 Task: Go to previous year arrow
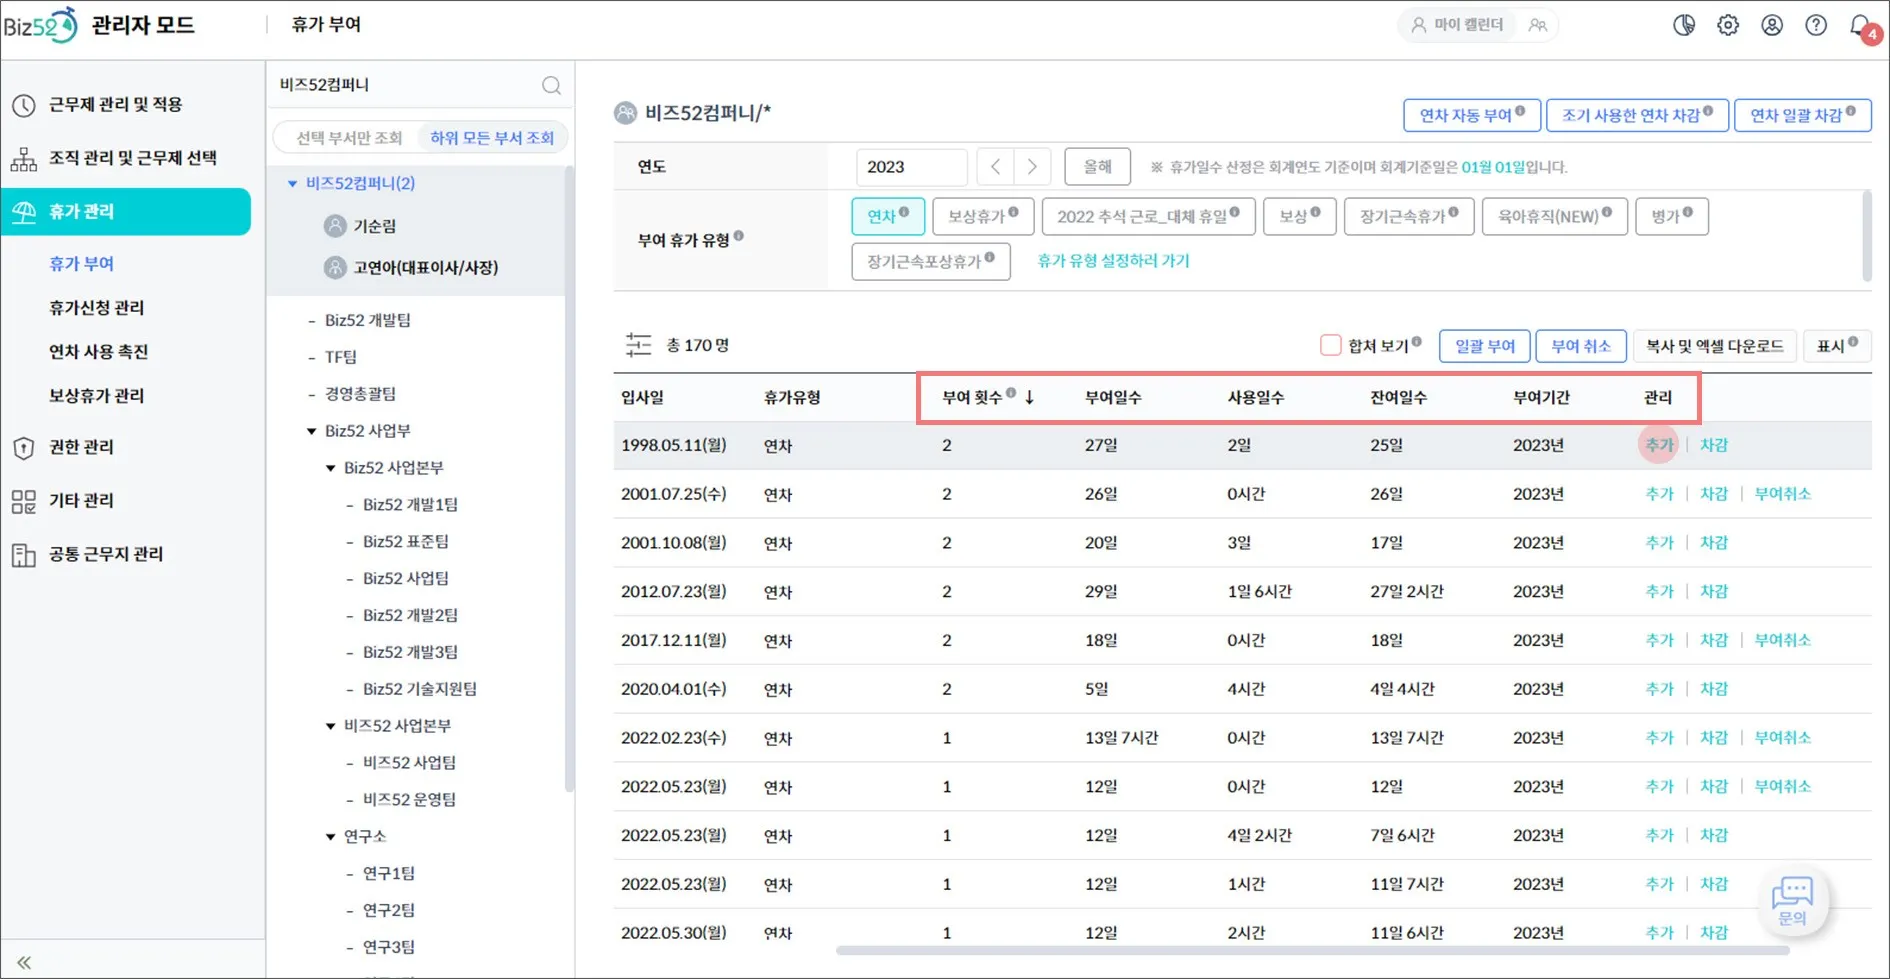click(995, 167)
